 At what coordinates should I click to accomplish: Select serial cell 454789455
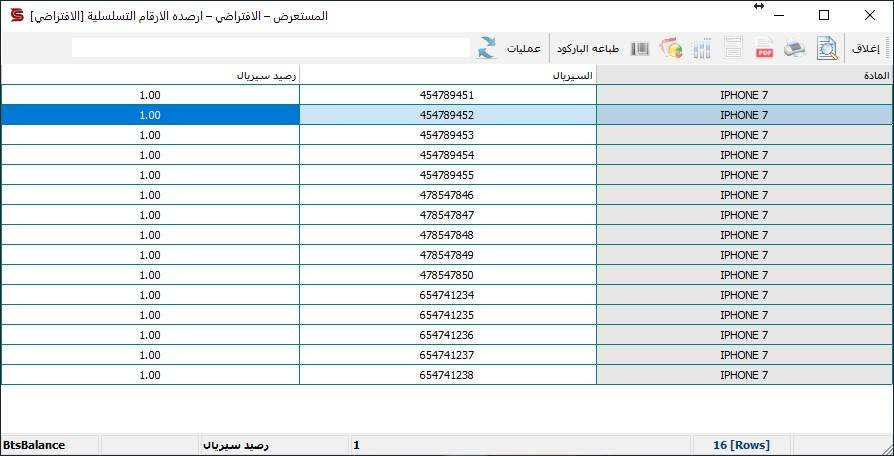448,175
